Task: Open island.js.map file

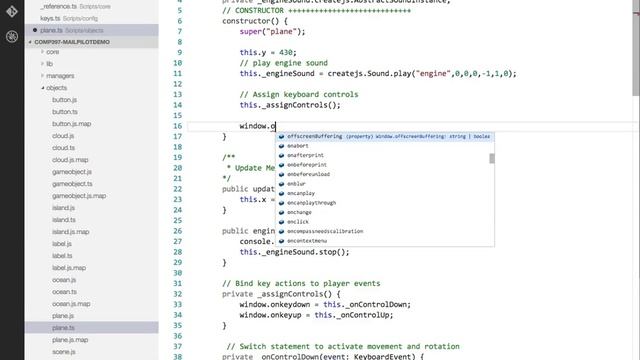Action: coord(70,232)
